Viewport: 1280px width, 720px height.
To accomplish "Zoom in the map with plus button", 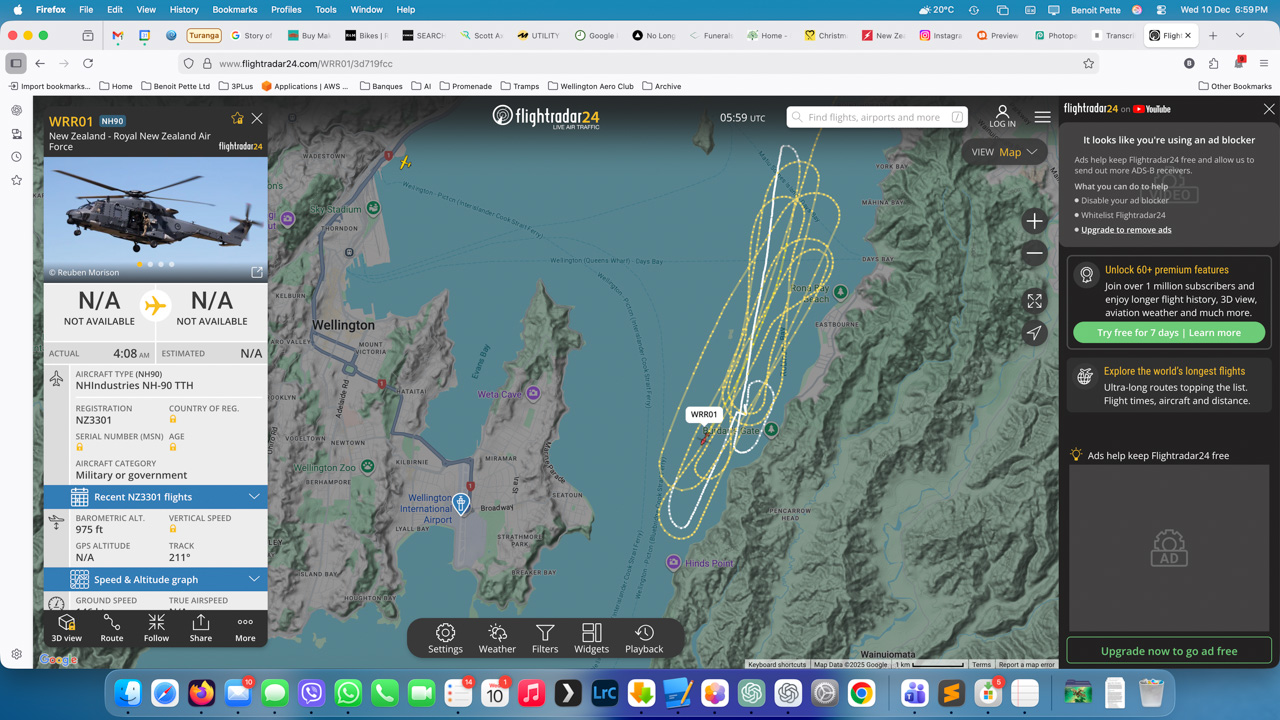I will (1034, 221).
